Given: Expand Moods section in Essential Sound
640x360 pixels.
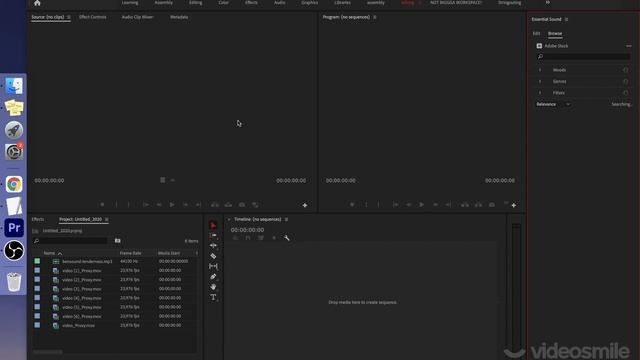Looking at the screenshot, I should [540, 70].
